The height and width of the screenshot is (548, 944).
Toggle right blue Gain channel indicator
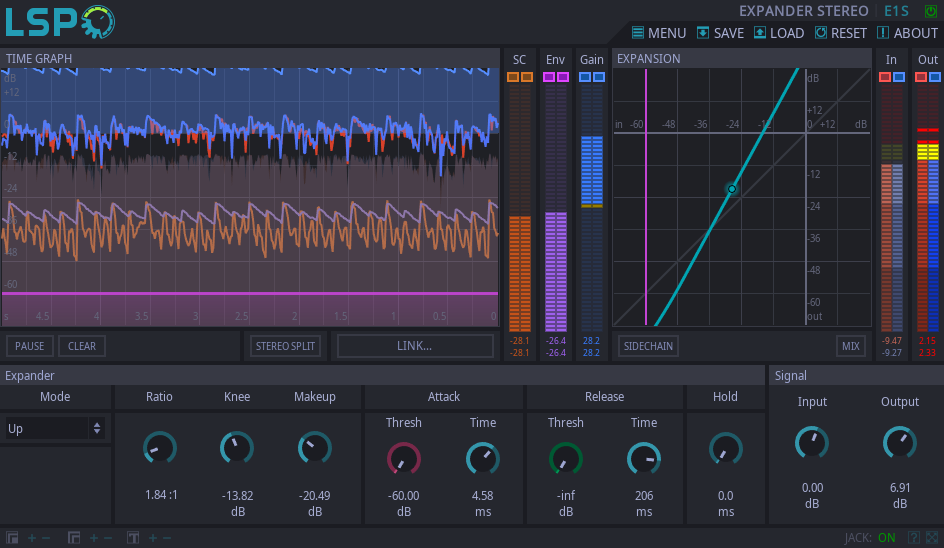pos(598,77)
